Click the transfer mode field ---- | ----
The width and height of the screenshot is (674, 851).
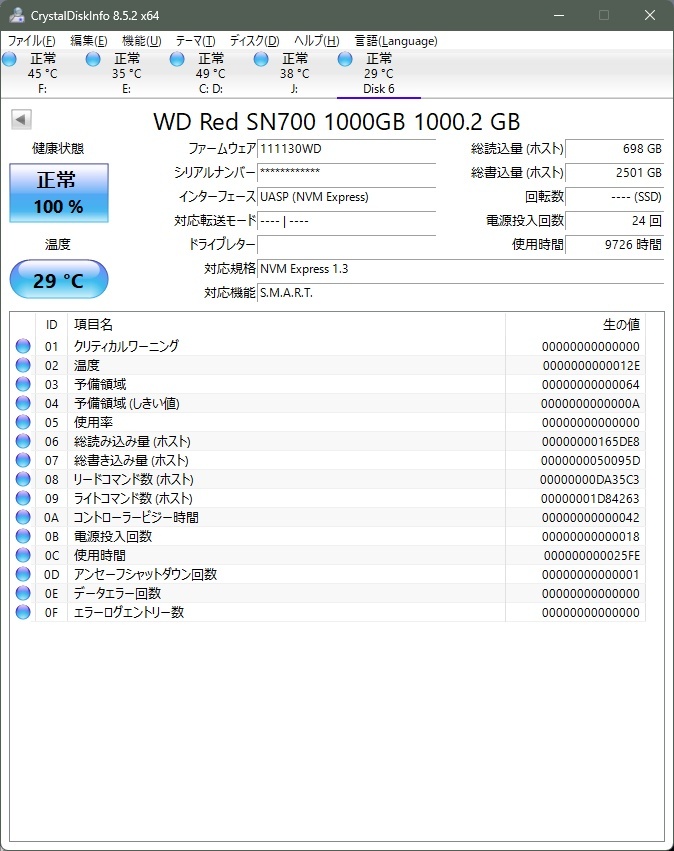[346, 220]
